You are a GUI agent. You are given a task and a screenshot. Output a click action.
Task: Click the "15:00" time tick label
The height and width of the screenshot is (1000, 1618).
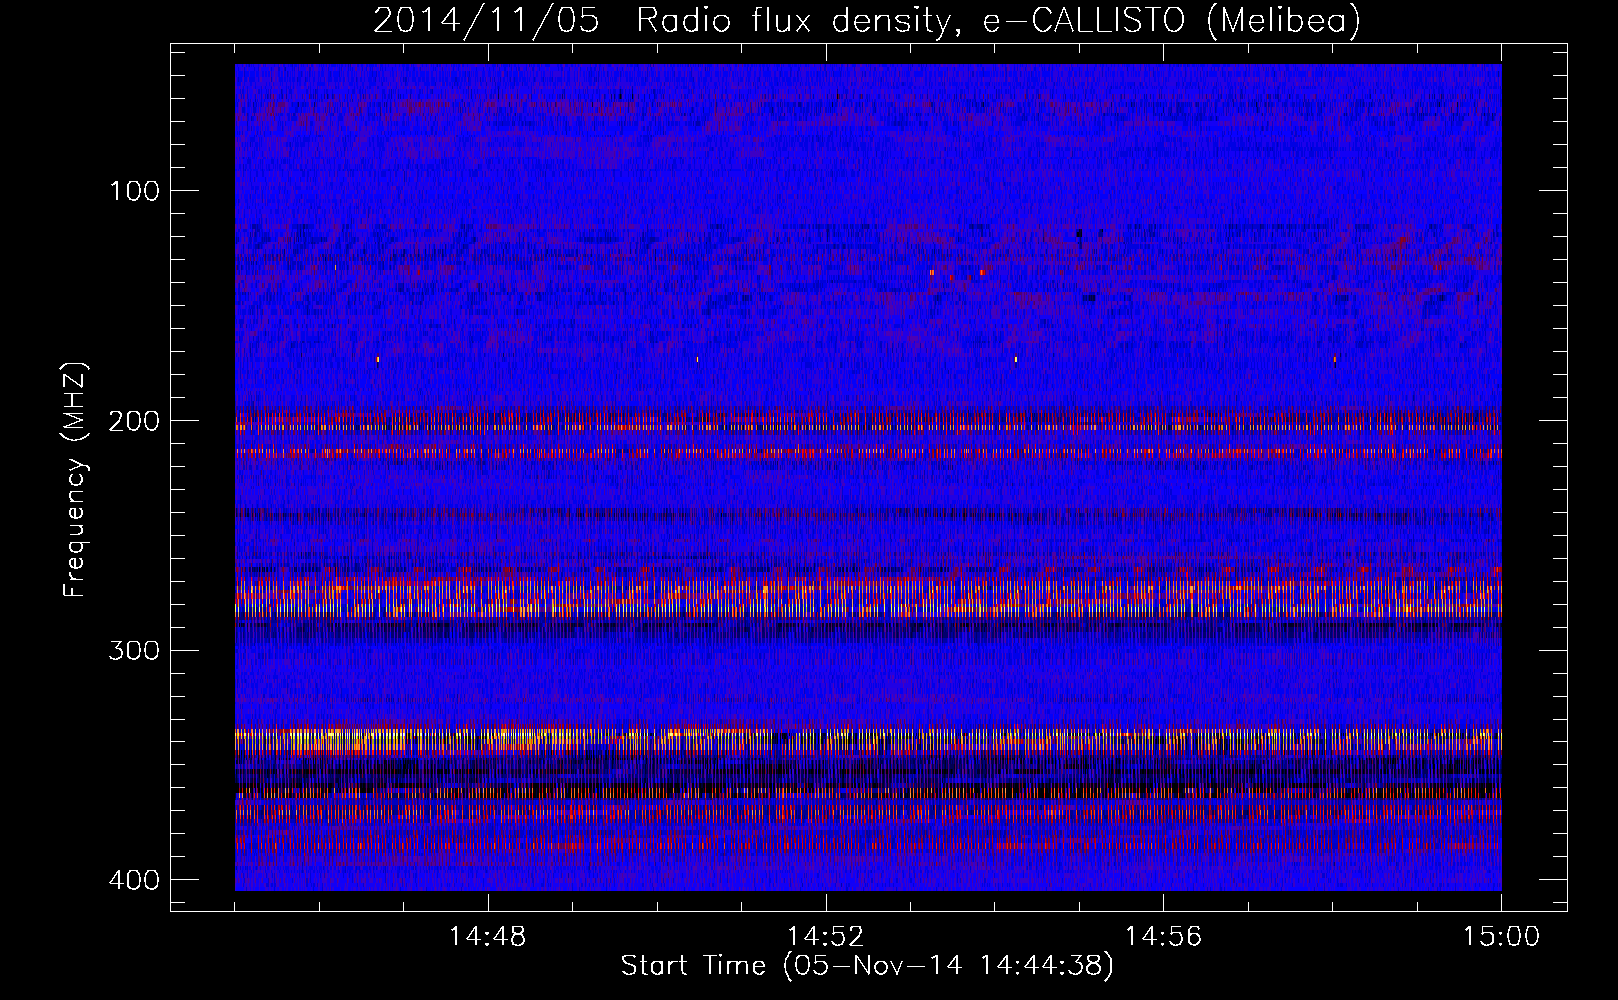(1501, 937)
